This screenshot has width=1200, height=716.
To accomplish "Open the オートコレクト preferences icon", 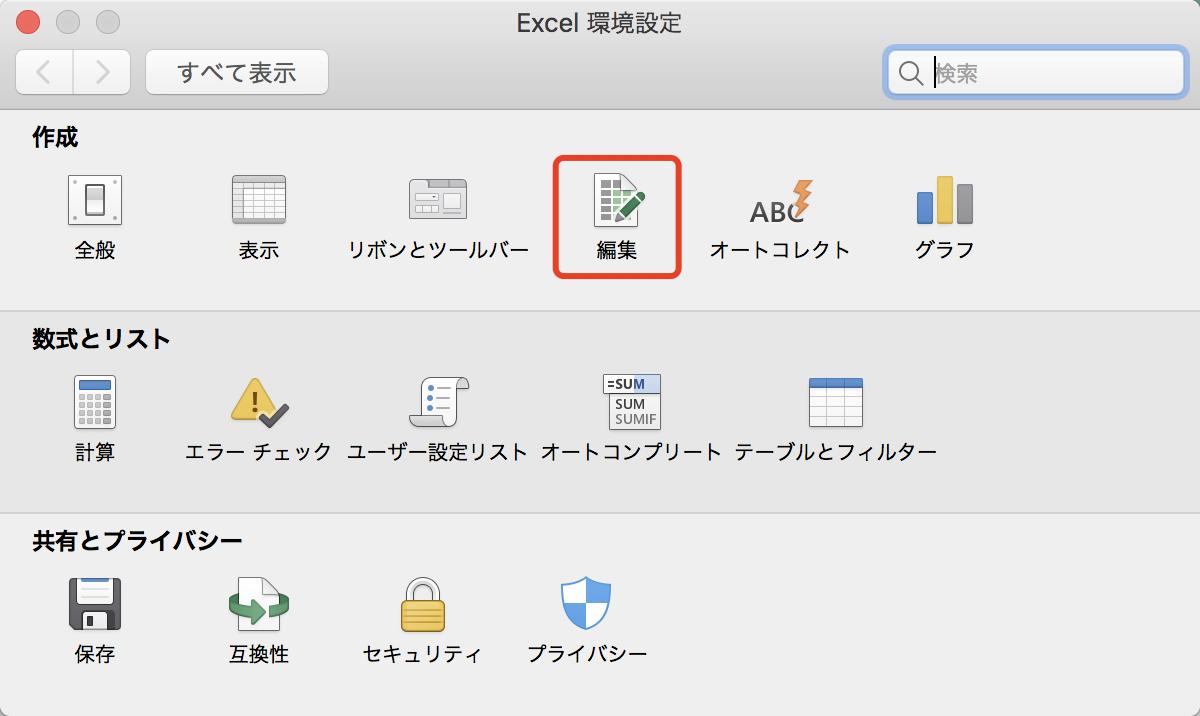I will [780, 200].
